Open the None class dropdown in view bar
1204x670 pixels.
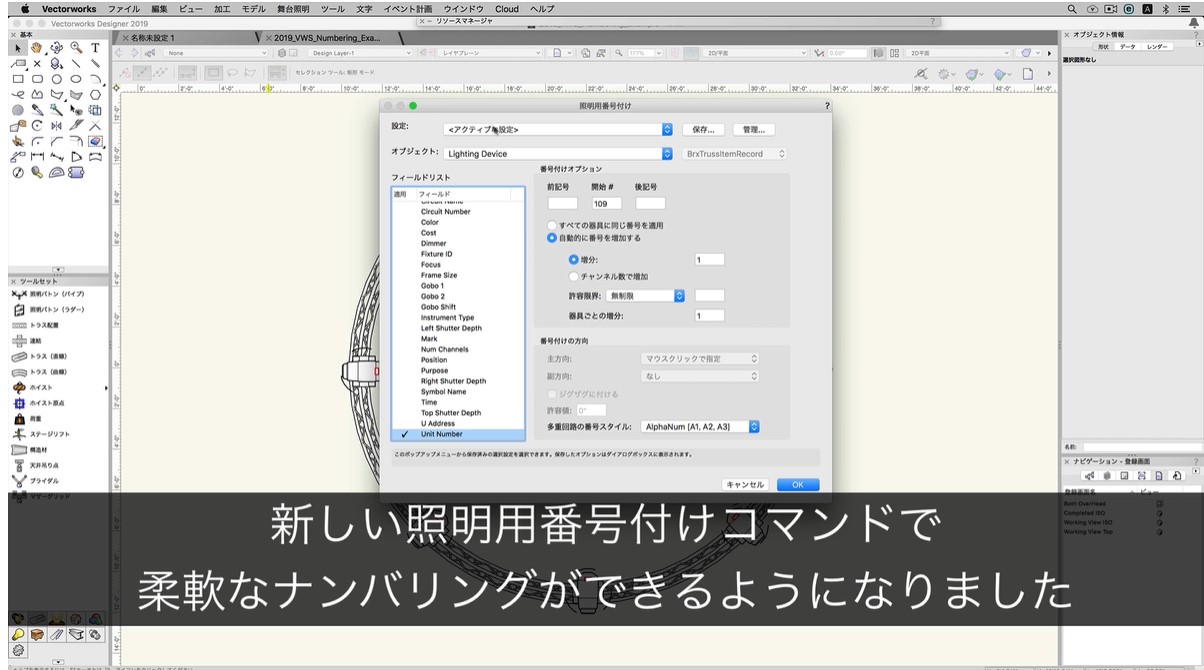tap(217, 53)
